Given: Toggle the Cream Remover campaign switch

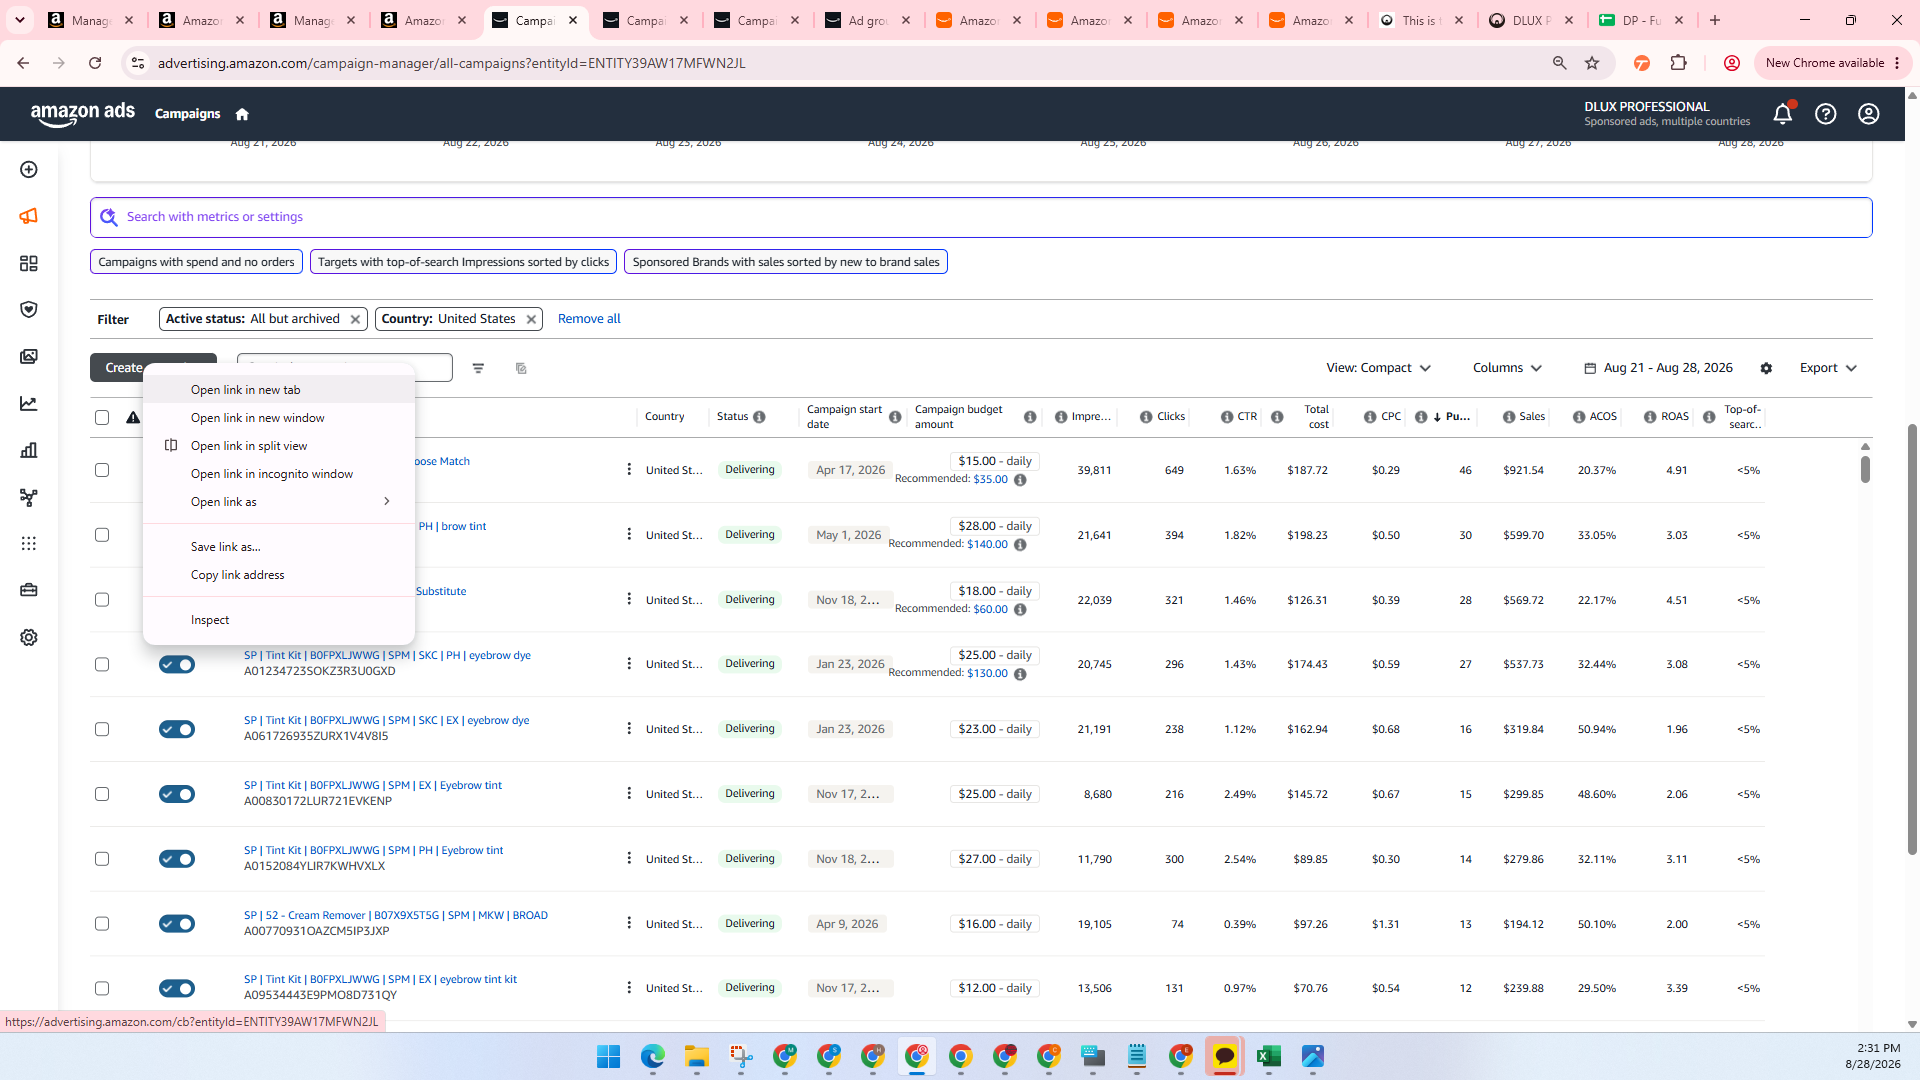Looking at the screenshot, I should click(177, 924).
